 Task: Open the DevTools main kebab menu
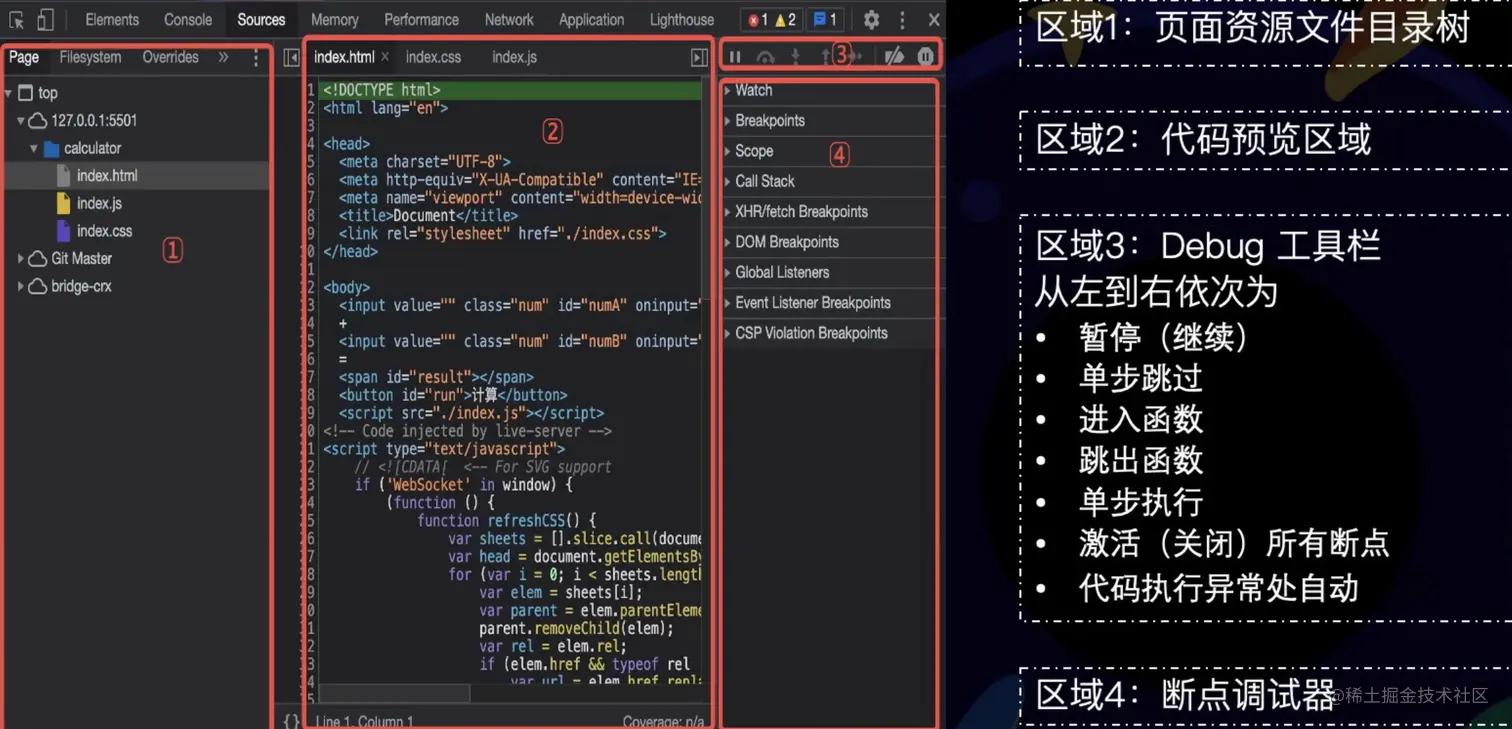tap(902, 20)
